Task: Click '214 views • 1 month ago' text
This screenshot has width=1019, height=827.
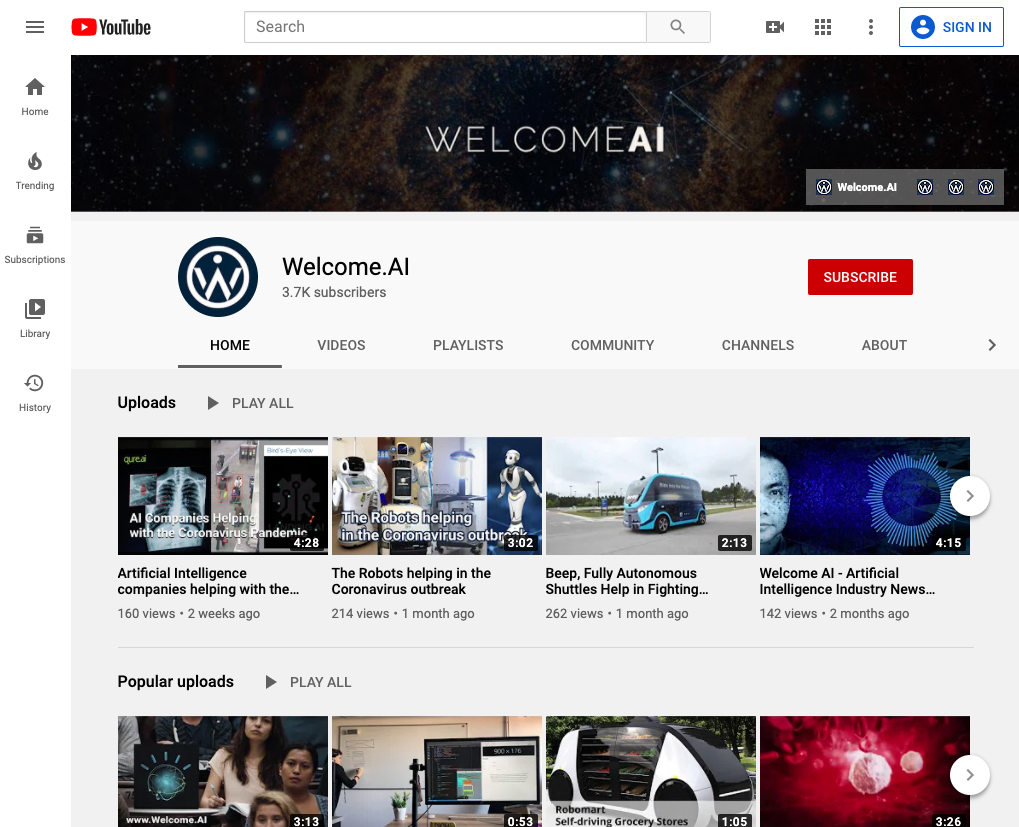Action: point(403,613)
